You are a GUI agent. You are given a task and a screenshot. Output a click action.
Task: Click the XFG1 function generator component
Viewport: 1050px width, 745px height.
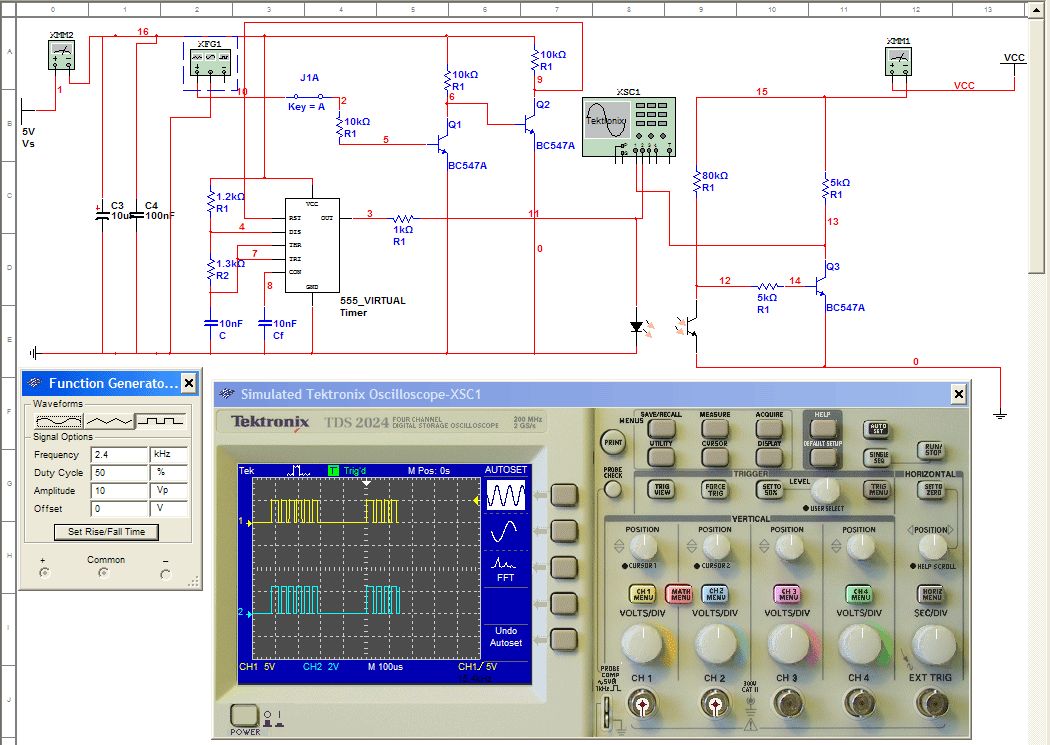click(x=210, y=65)
